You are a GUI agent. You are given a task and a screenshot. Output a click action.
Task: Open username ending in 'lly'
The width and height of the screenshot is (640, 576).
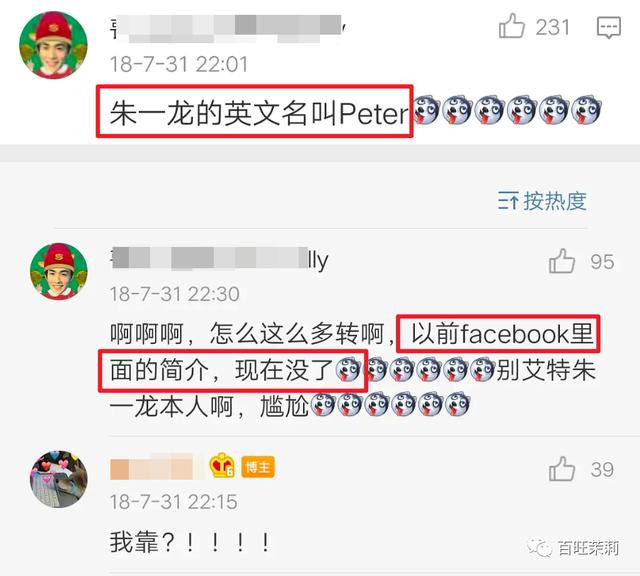tap(220, 259)
